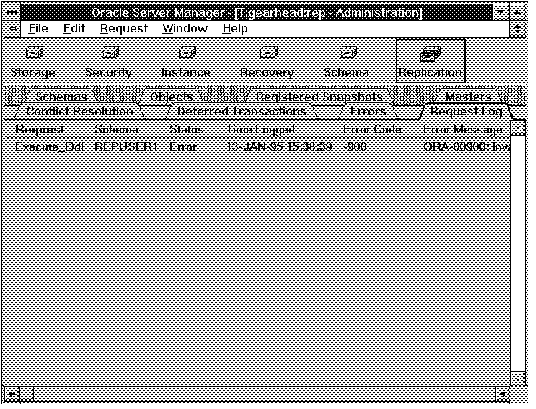Click the Error Code column header
536x409 pixels.
point(373,130)
